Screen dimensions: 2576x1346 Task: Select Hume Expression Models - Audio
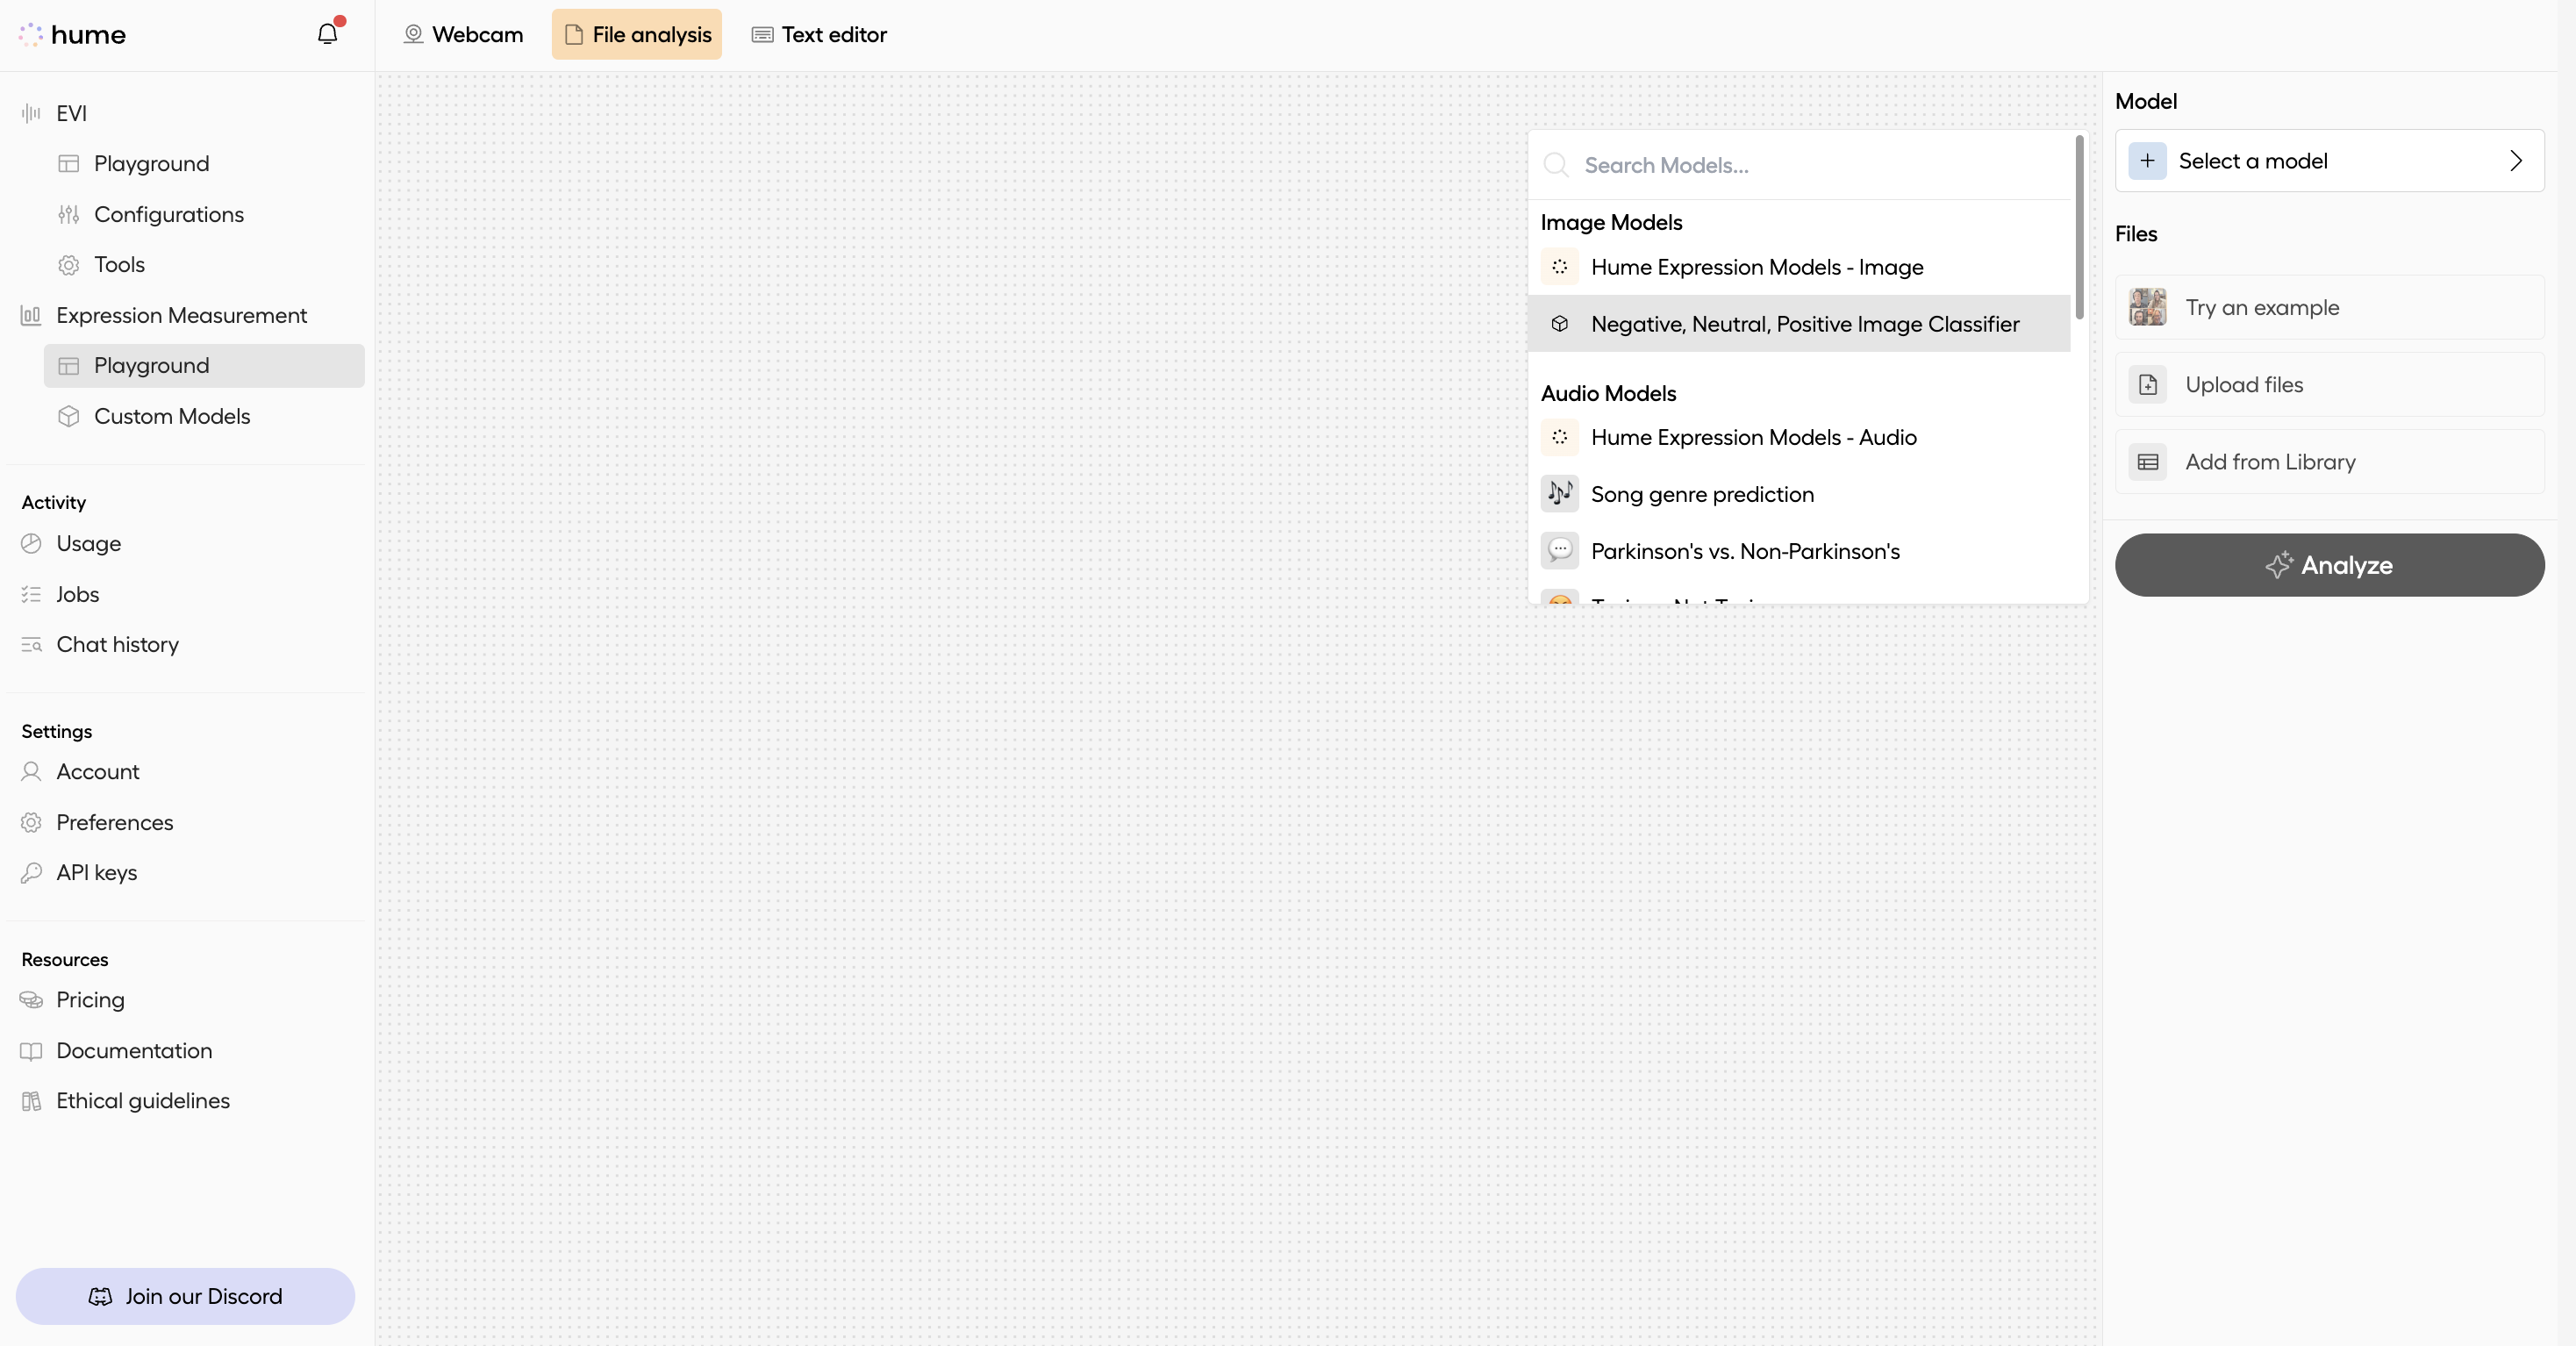point(1754,438)
